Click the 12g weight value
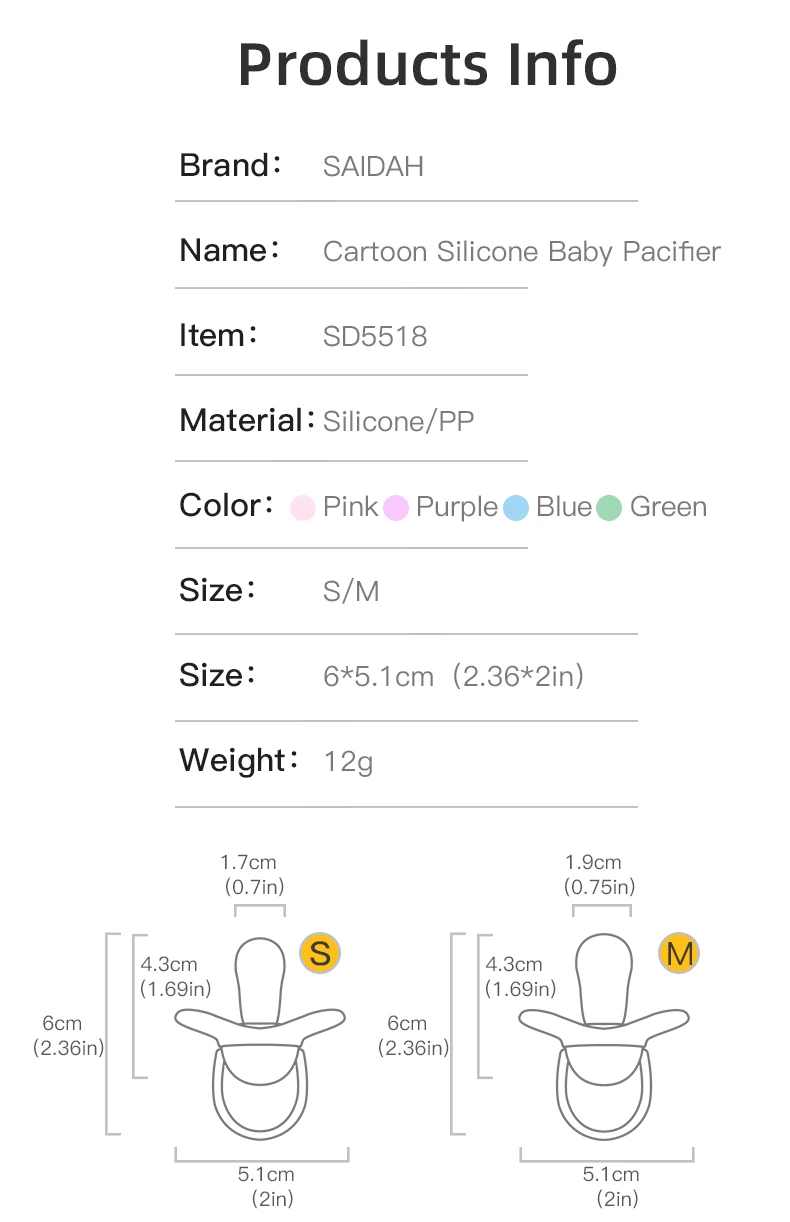The height and width of the screenshot is (1222, 790). point(348,762)
